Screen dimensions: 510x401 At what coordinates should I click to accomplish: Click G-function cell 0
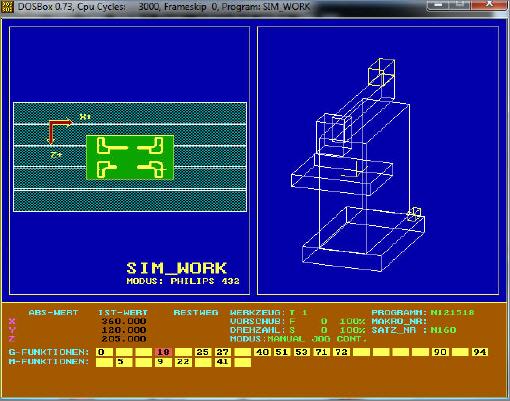click(x=104, y=352)
